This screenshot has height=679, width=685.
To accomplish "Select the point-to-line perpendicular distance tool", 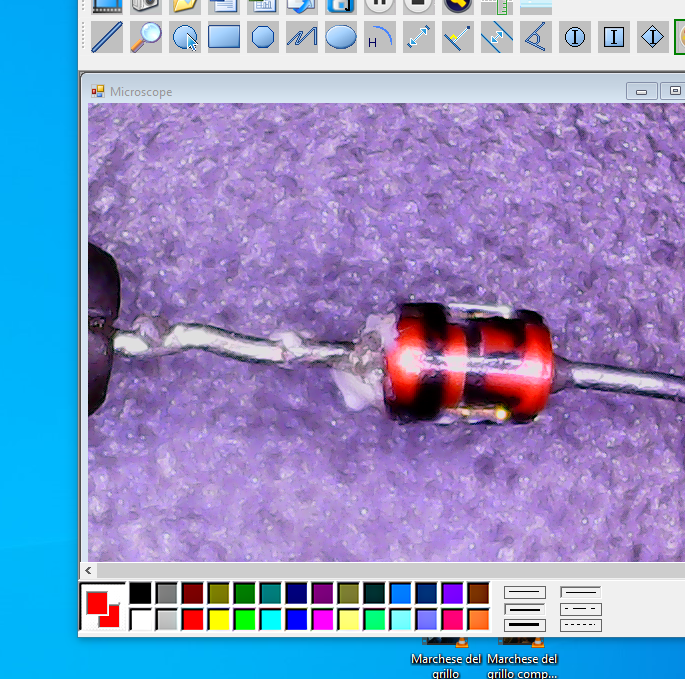I will coord(458,37).
